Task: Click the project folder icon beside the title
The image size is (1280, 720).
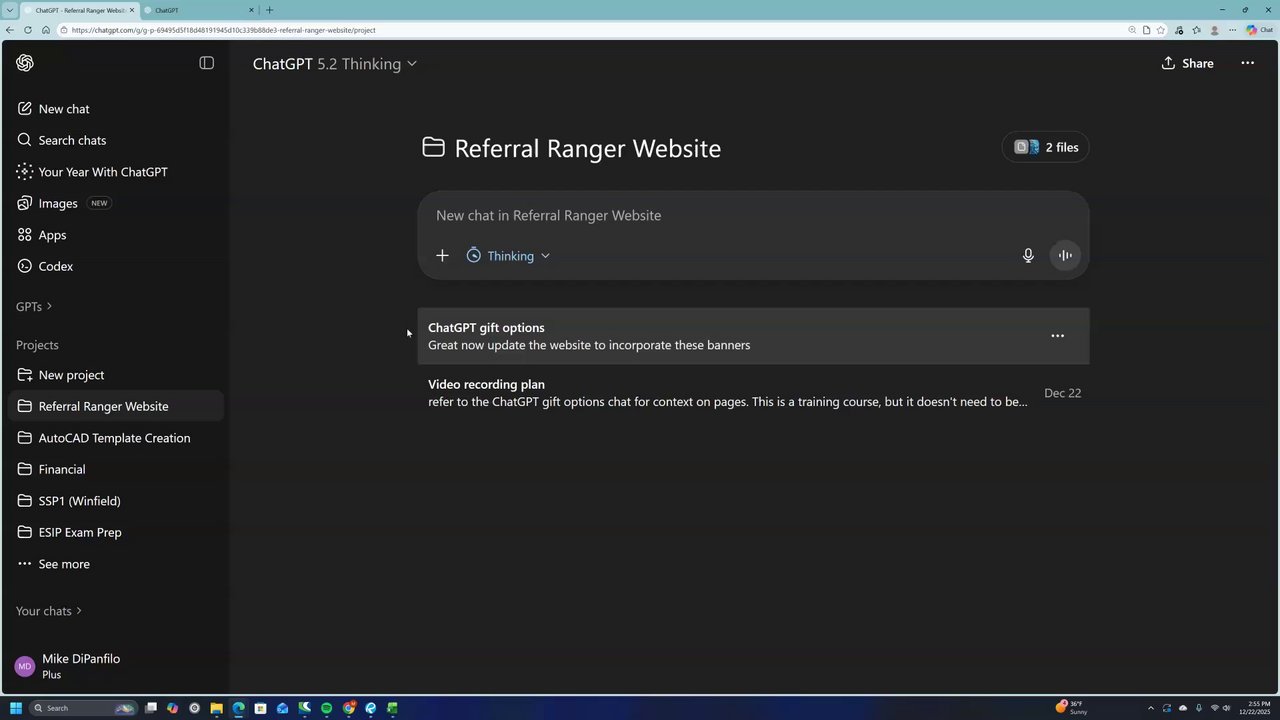Action: 433,148
